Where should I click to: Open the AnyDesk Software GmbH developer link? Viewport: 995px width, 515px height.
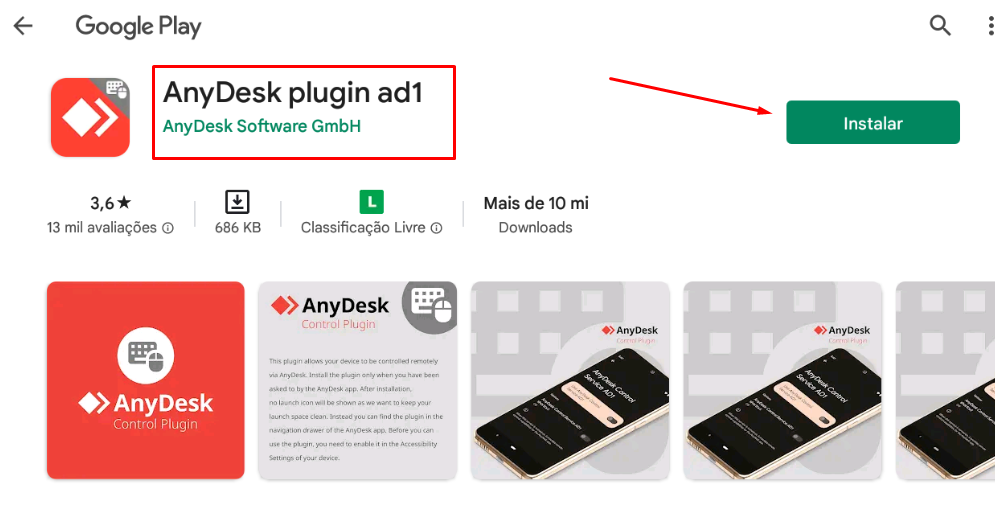(261, 126)
